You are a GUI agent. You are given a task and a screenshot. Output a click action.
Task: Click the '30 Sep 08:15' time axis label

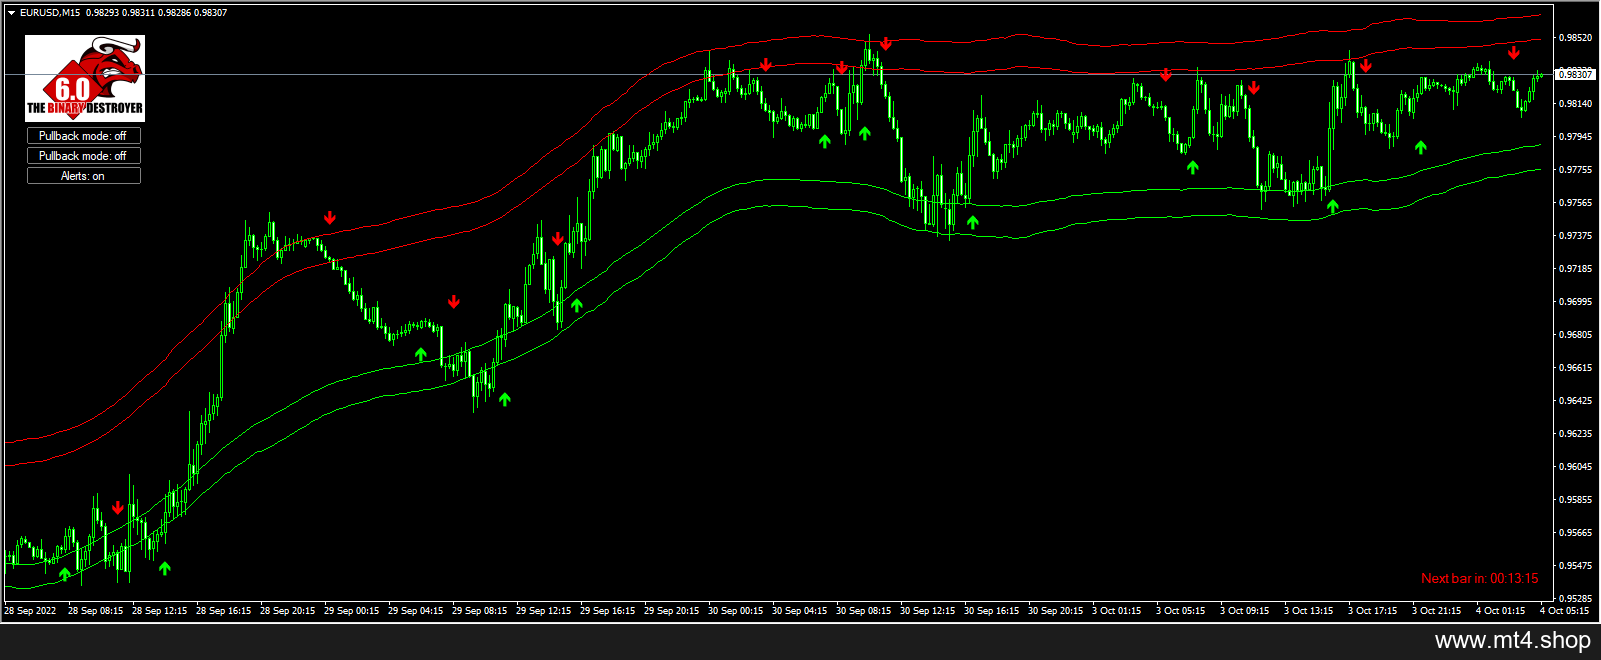[863, 611]
